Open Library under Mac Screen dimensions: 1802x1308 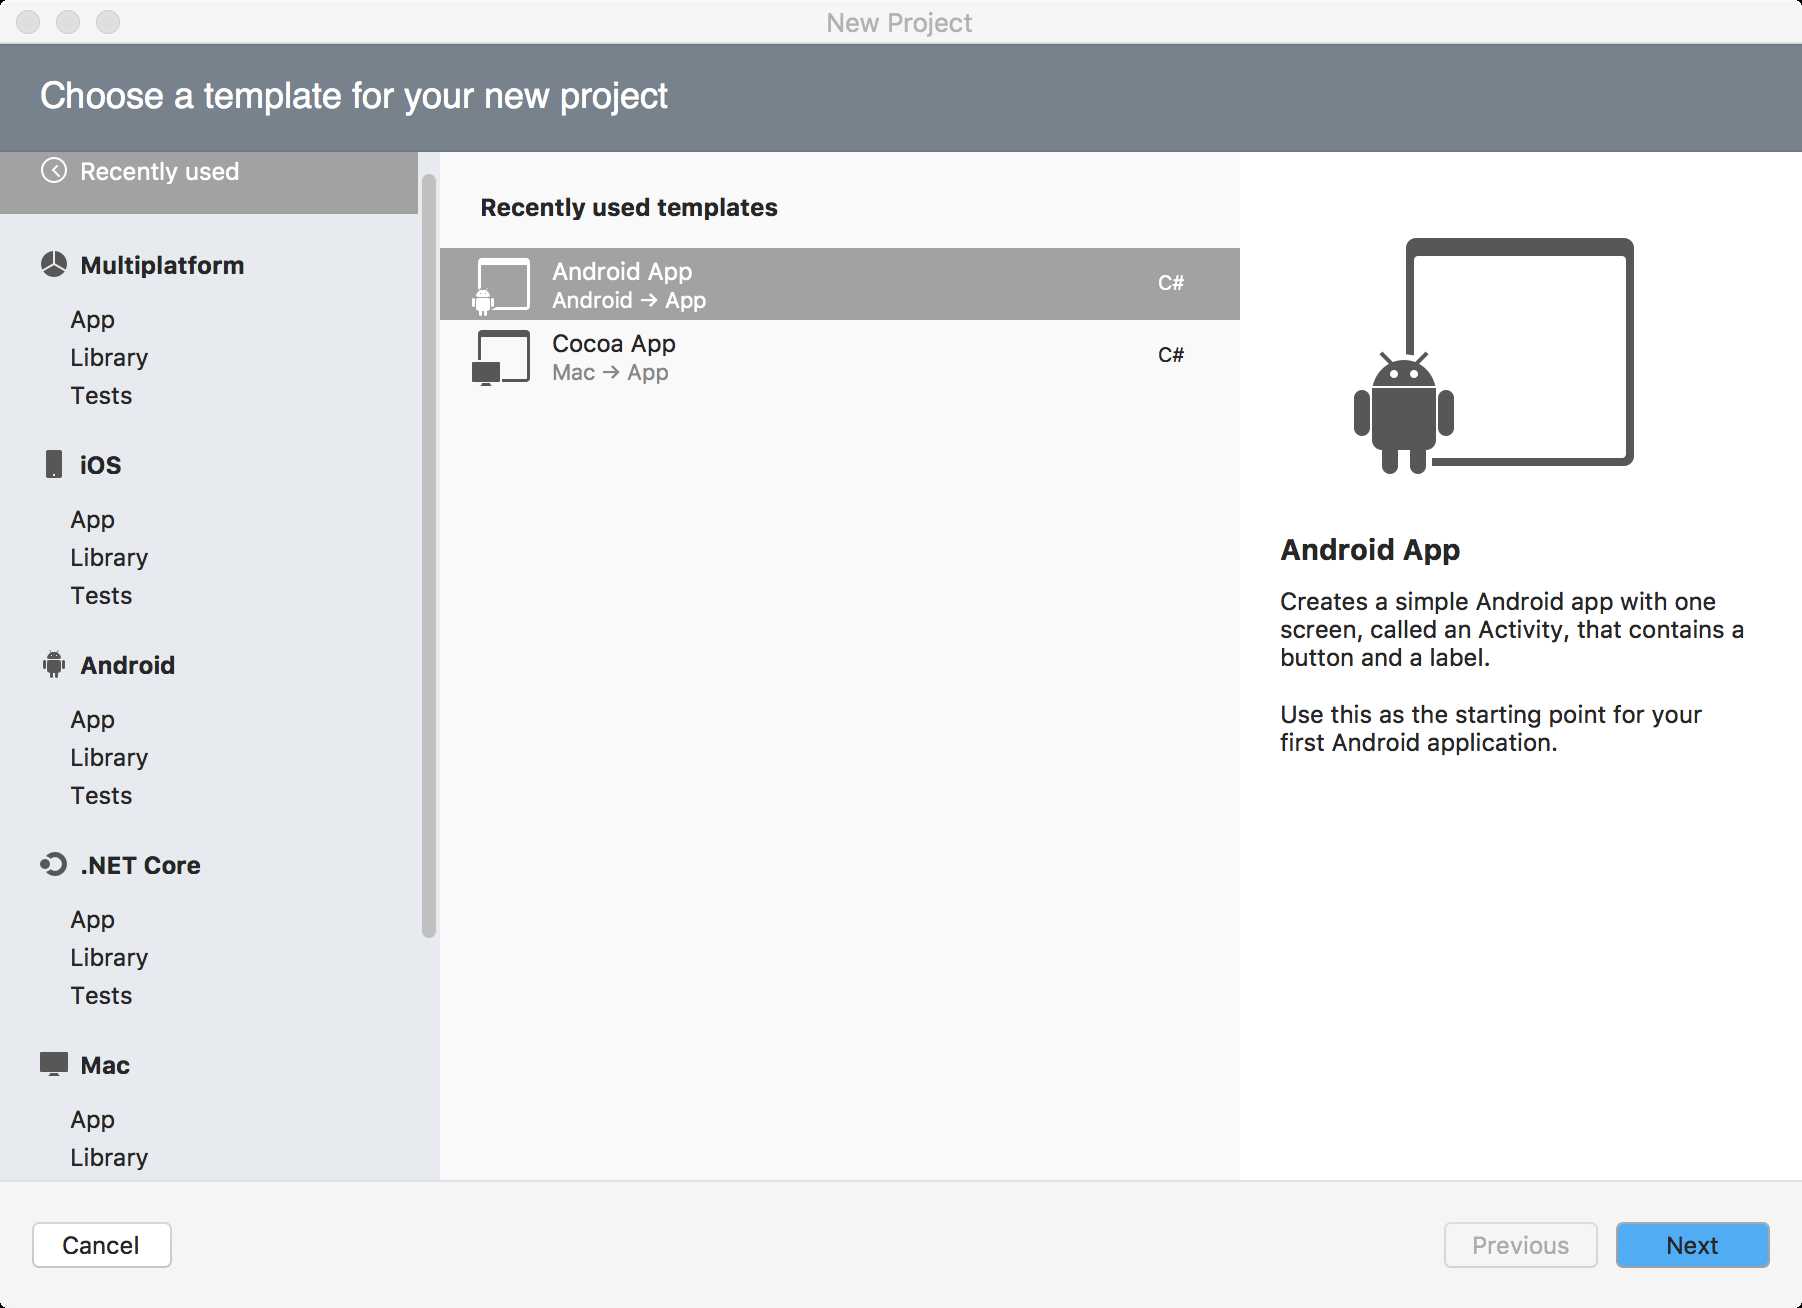109,1158
